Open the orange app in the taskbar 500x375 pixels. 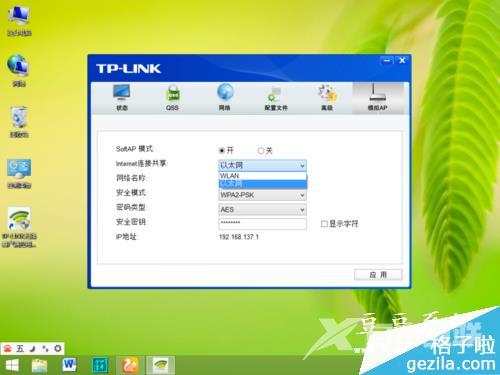(x=130, y=365)
